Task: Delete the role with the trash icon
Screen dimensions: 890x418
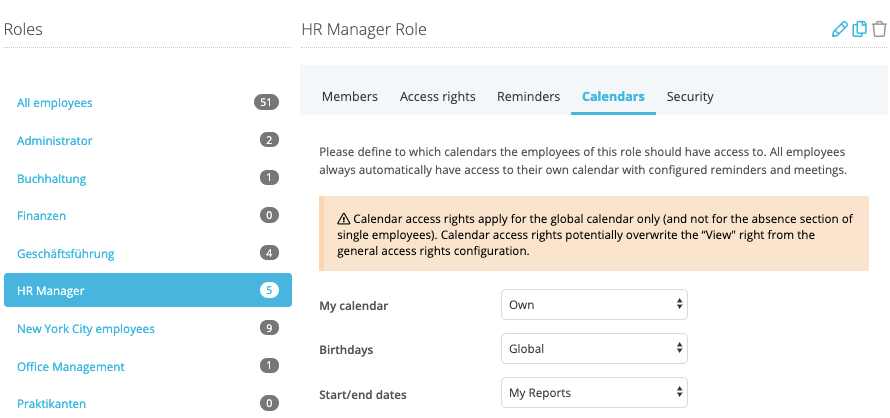Action: click(879, 29)
